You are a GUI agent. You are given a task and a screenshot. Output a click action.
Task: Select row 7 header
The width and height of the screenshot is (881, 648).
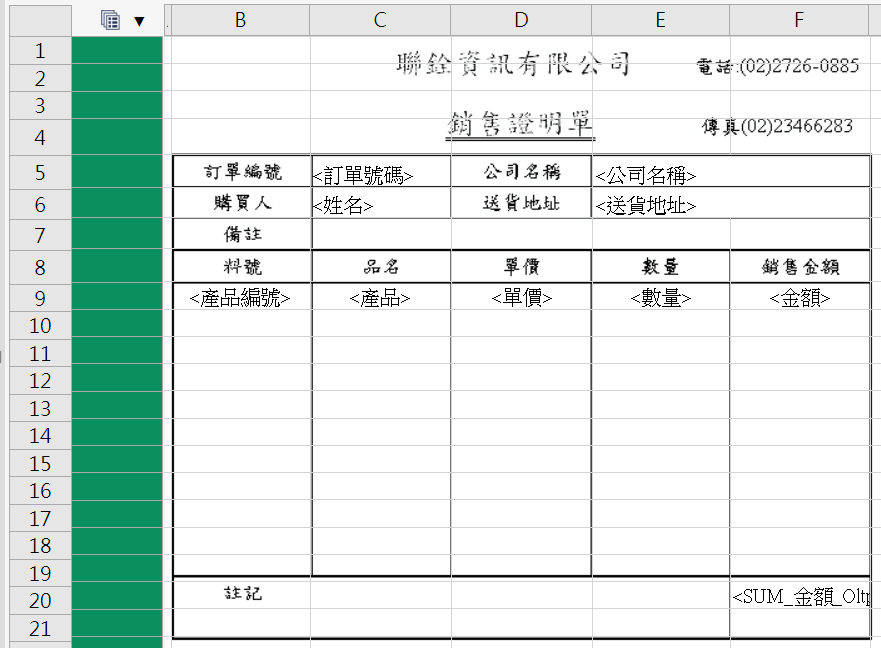pyautogui.click(x=40, y=235)
